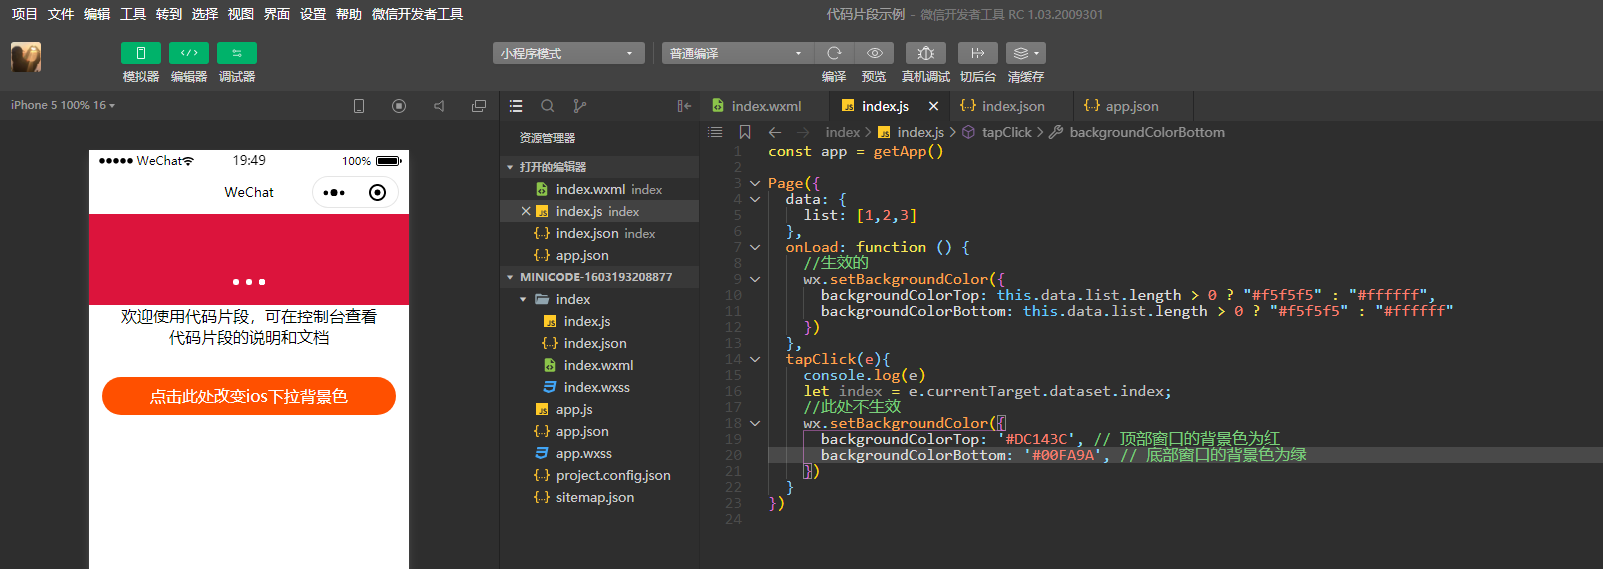Open the Mini Program mode dropdown
Image resolution: width=1603 pixels, height=569 pixels.
tap(568, 53)
